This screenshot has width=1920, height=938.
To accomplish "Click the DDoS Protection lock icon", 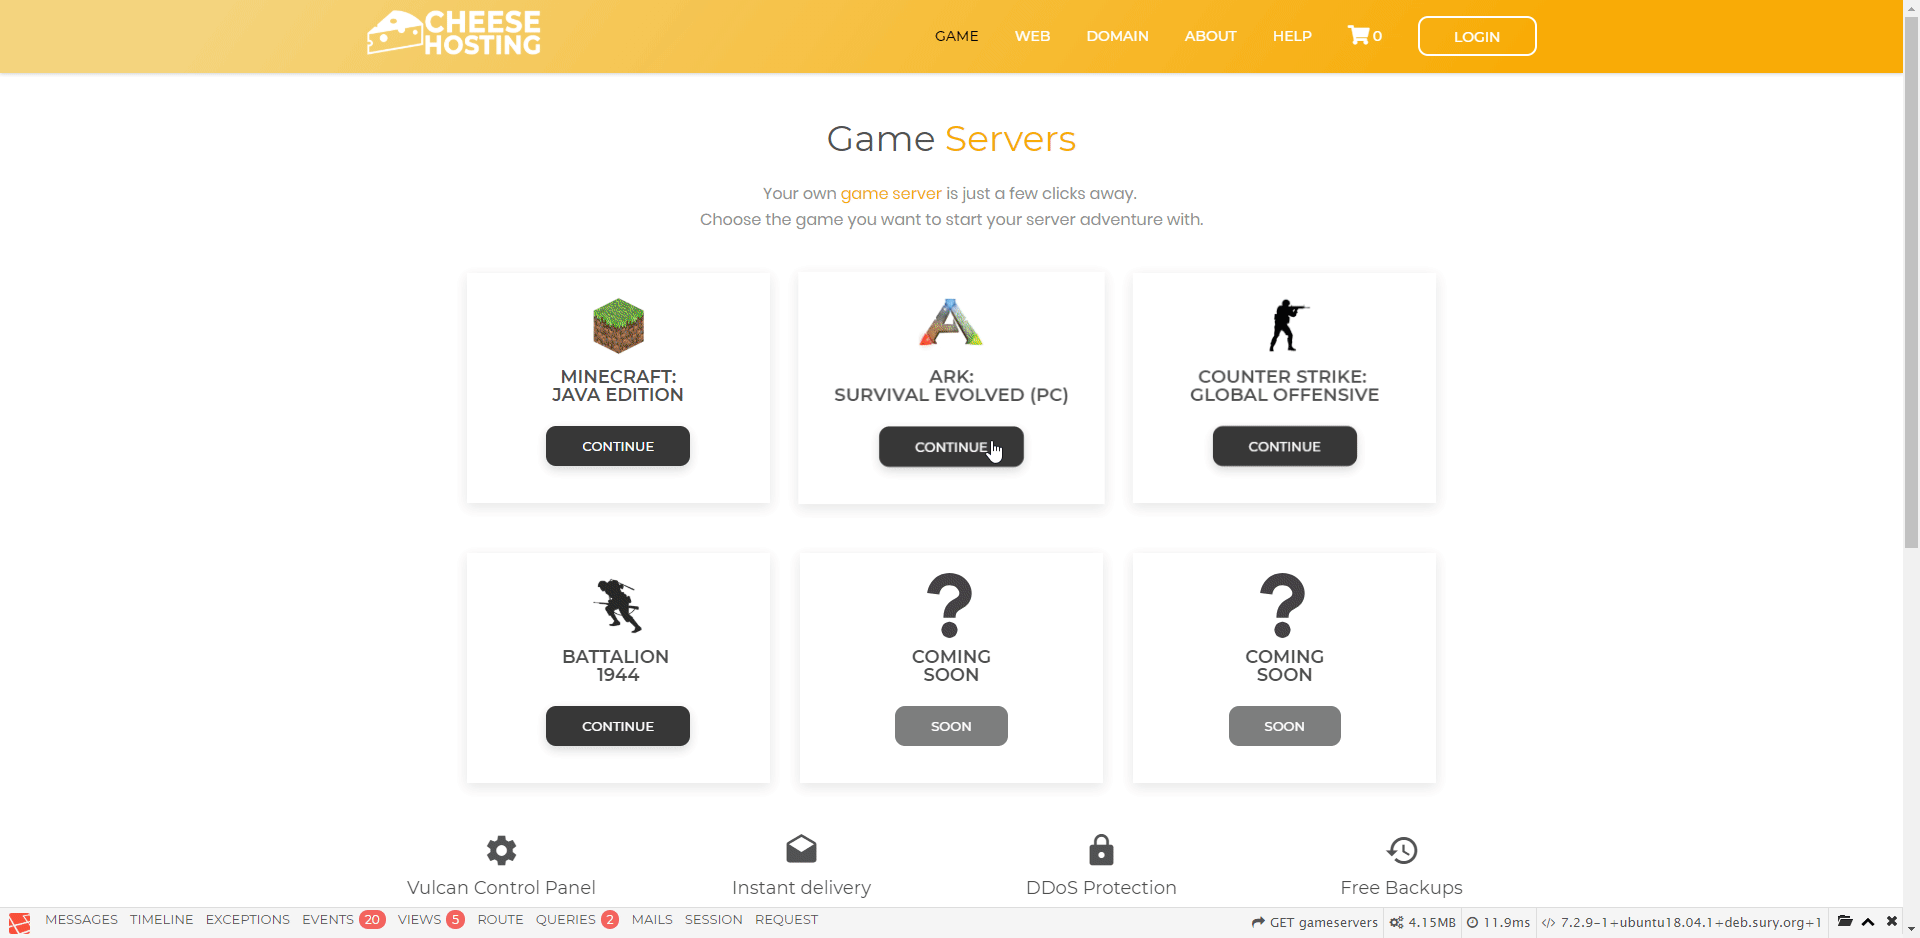I will click(1101, 850).
